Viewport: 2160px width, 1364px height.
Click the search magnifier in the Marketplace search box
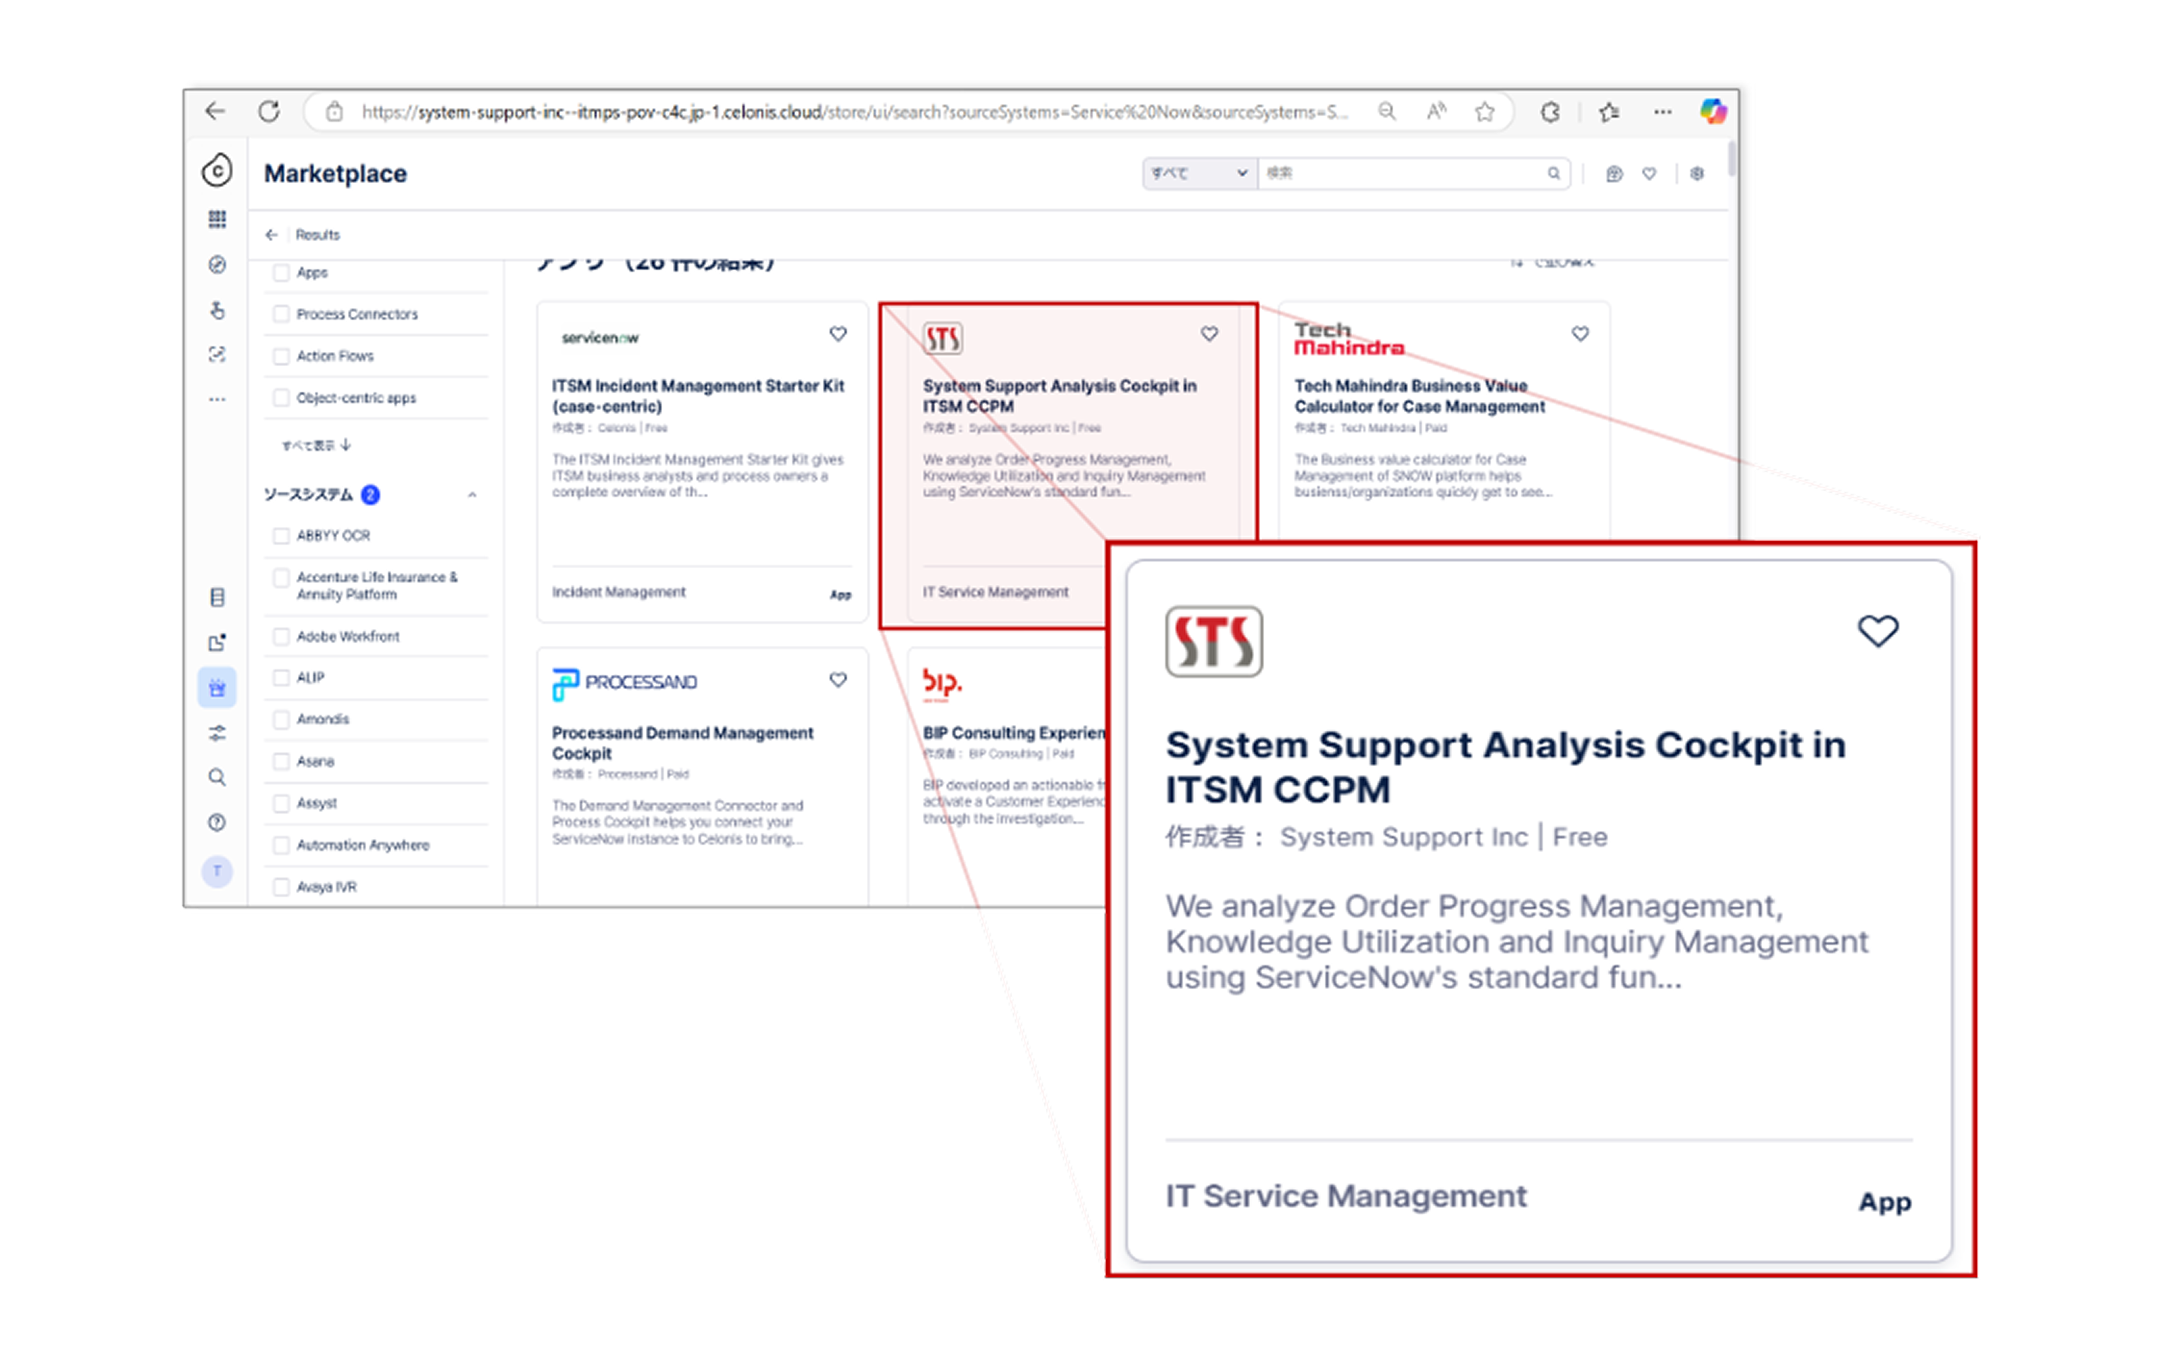tap(1553, 173)
